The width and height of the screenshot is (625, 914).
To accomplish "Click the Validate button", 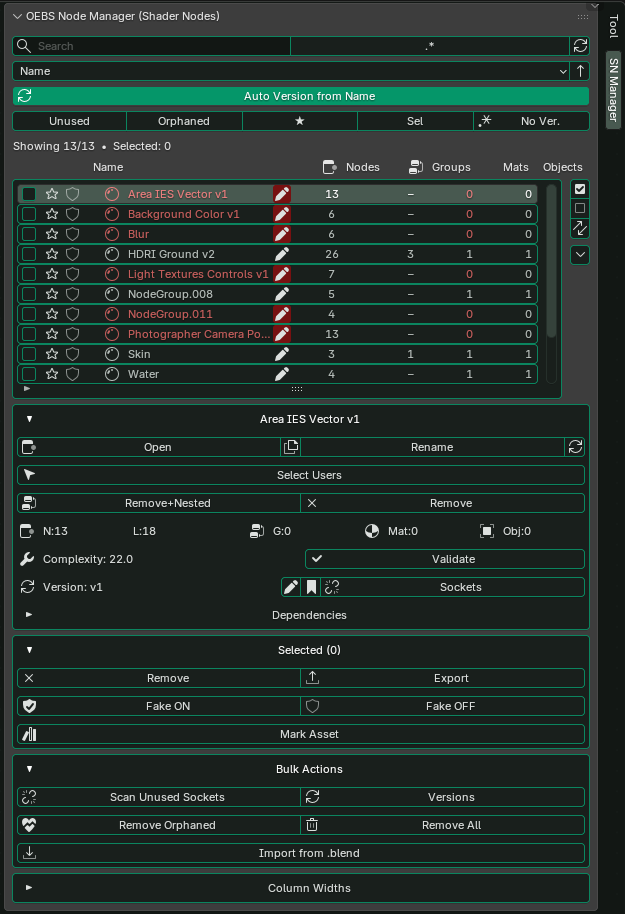I will point(445,559).
